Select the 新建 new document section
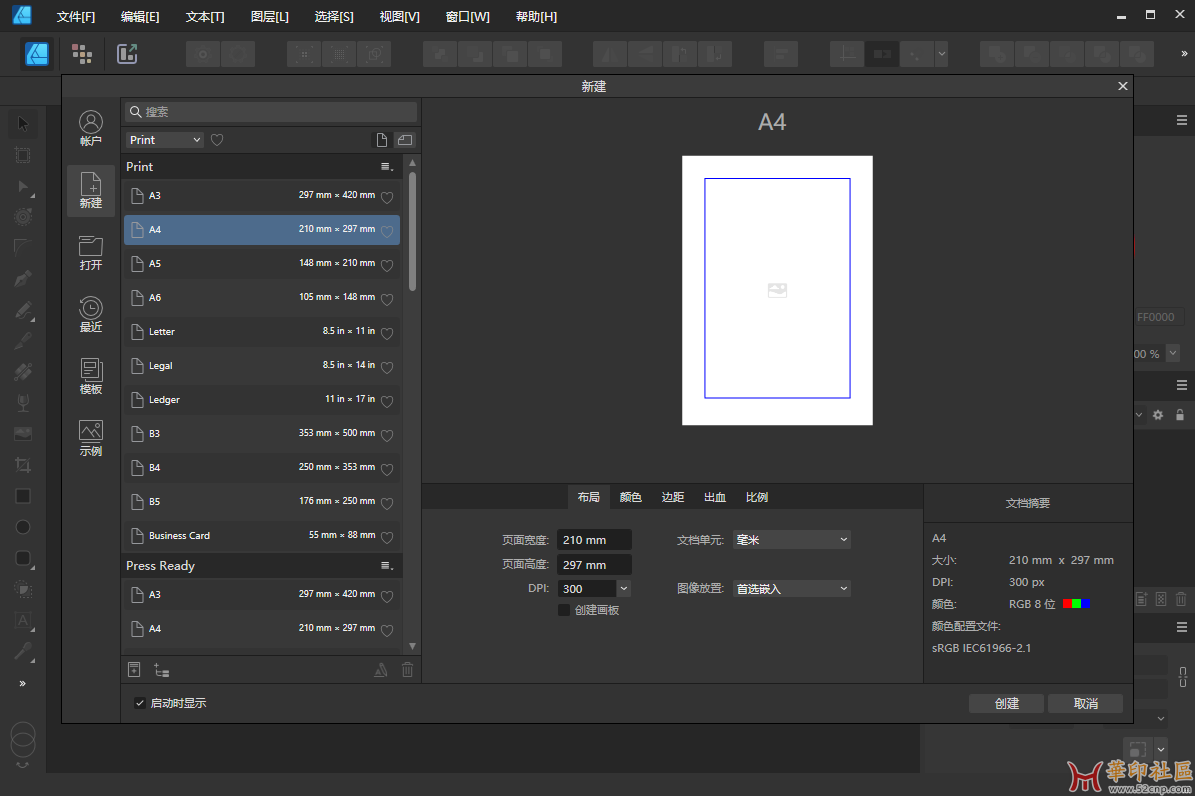The image size is (1195, 796). tap(91, 190)
